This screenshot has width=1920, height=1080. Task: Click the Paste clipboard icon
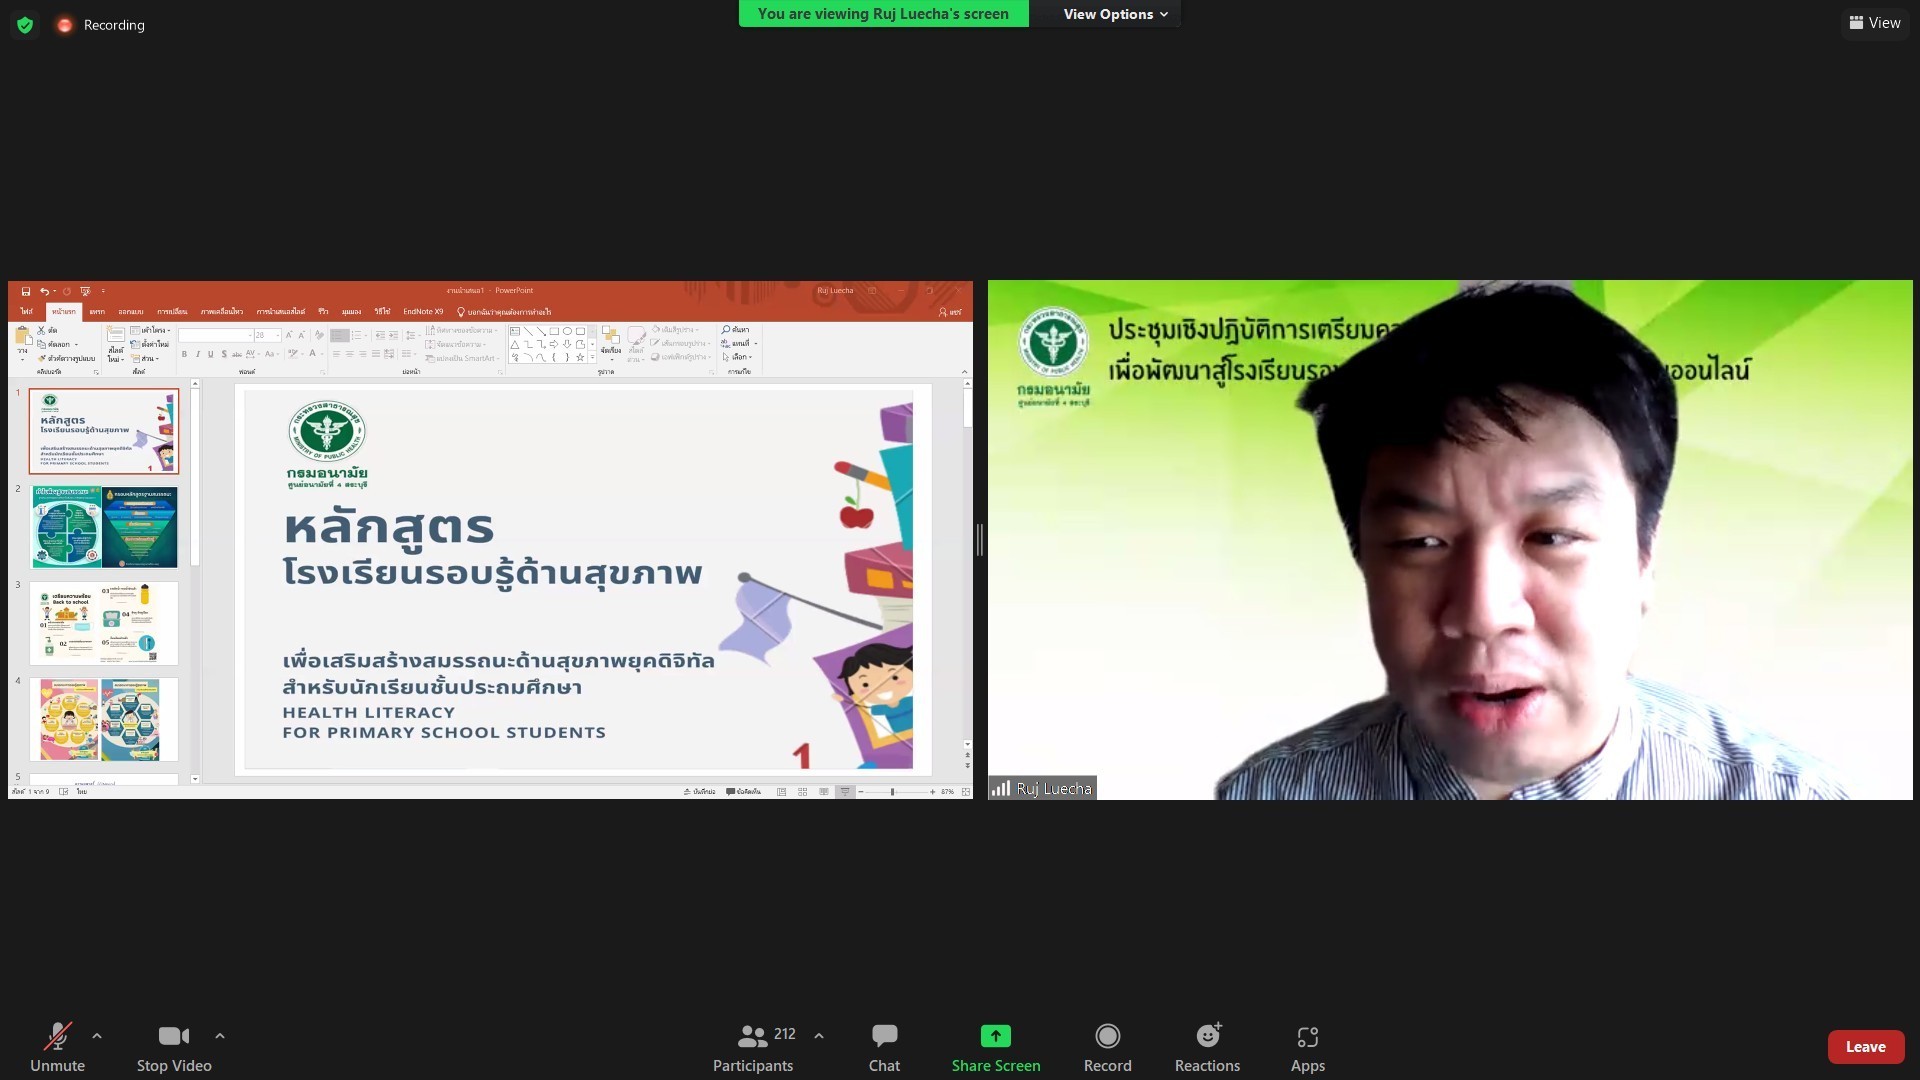22,337
